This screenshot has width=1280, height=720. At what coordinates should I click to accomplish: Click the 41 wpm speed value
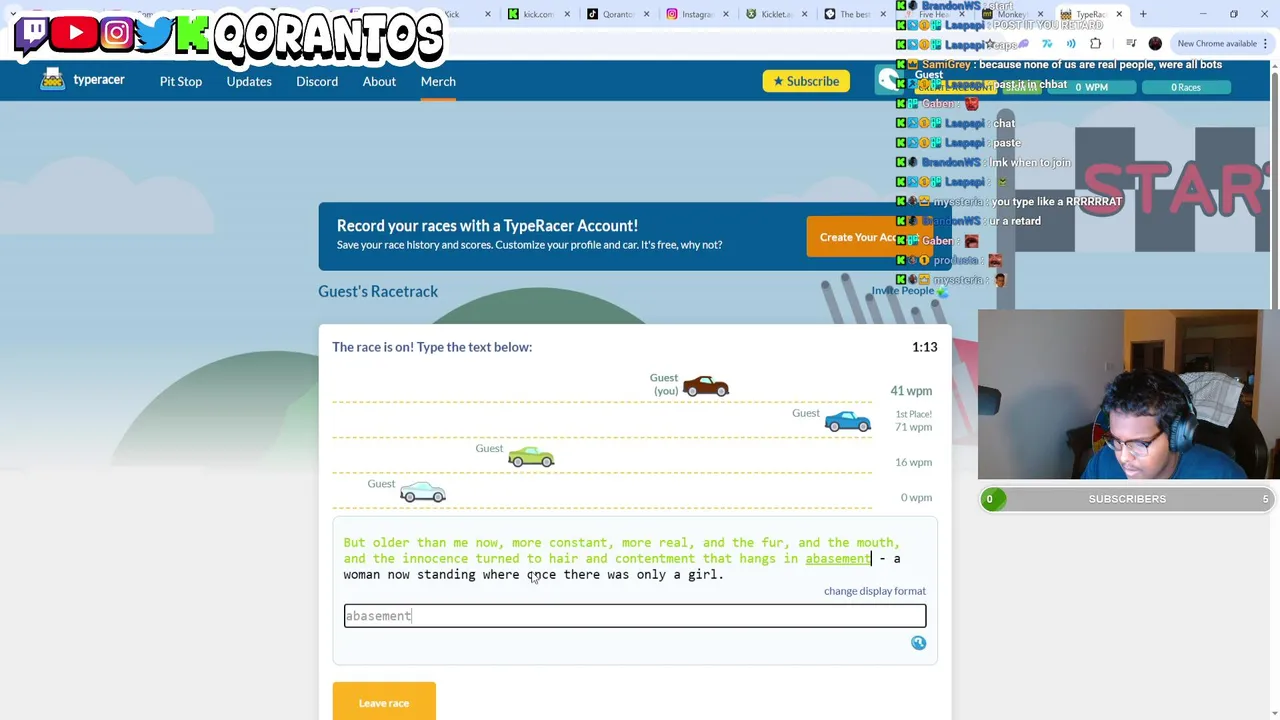click(x=911, y=391)
